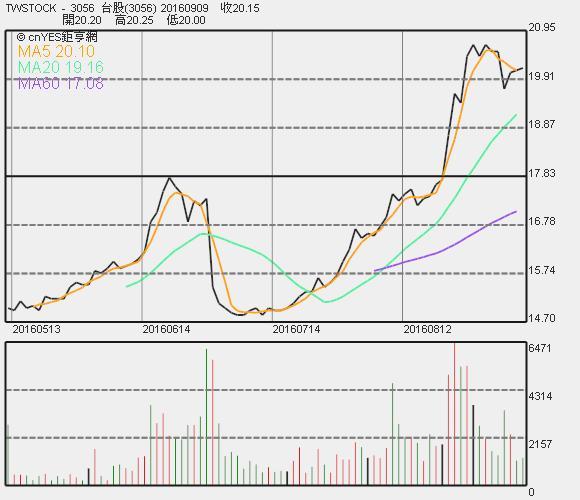This screenshot has height=500, width=580.
Task: Click the closing price 收20.15 text
Action: tap(240, 8)
